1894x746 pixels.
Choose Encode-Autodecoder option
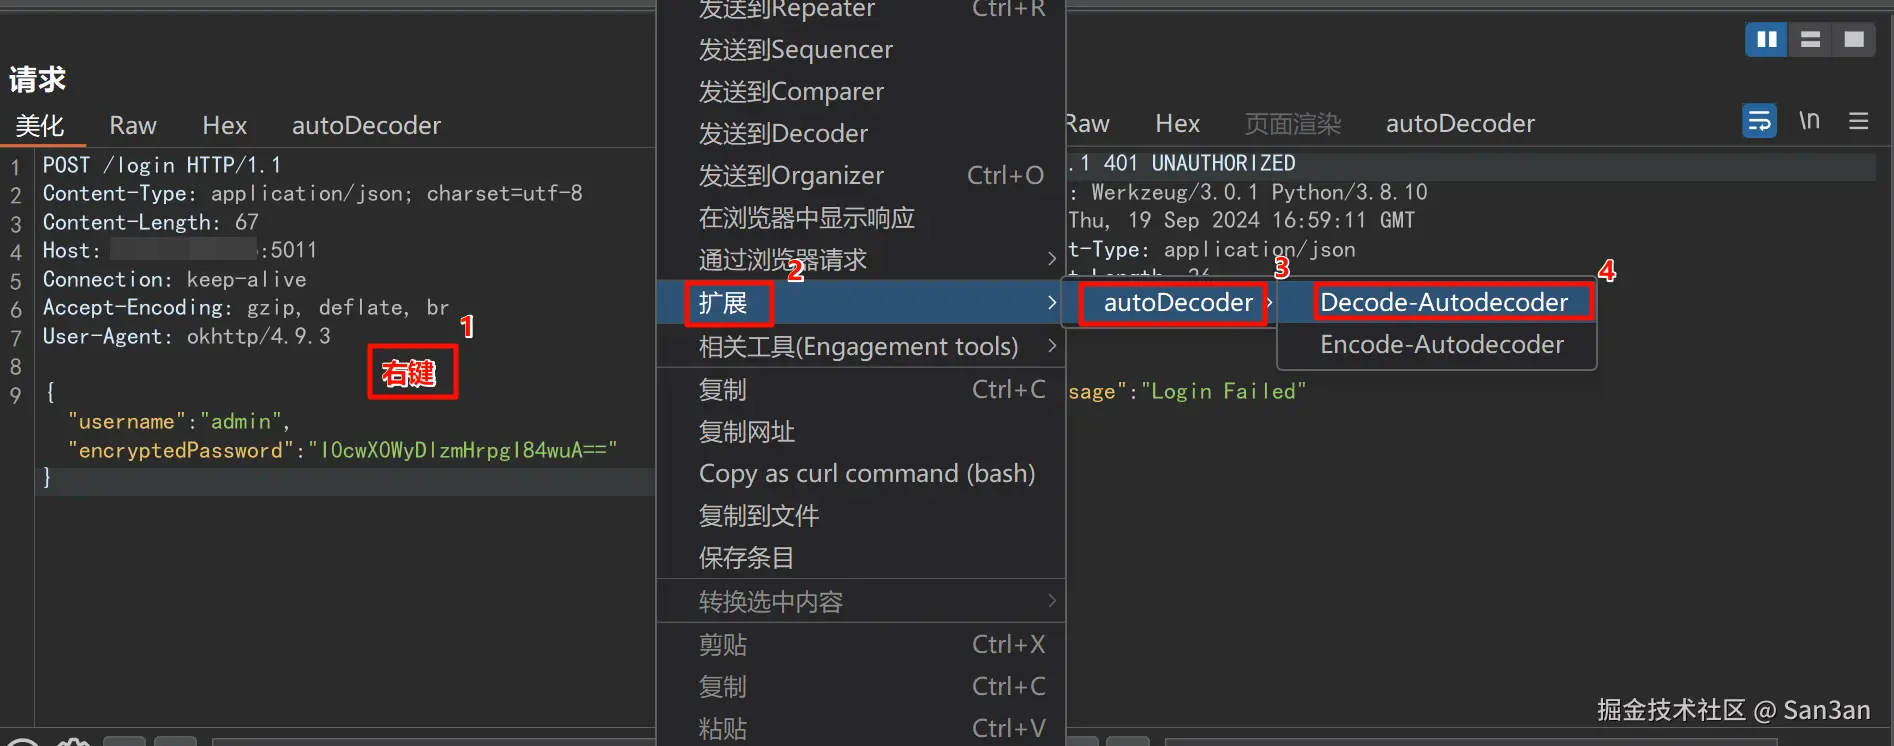[1441, 344]
